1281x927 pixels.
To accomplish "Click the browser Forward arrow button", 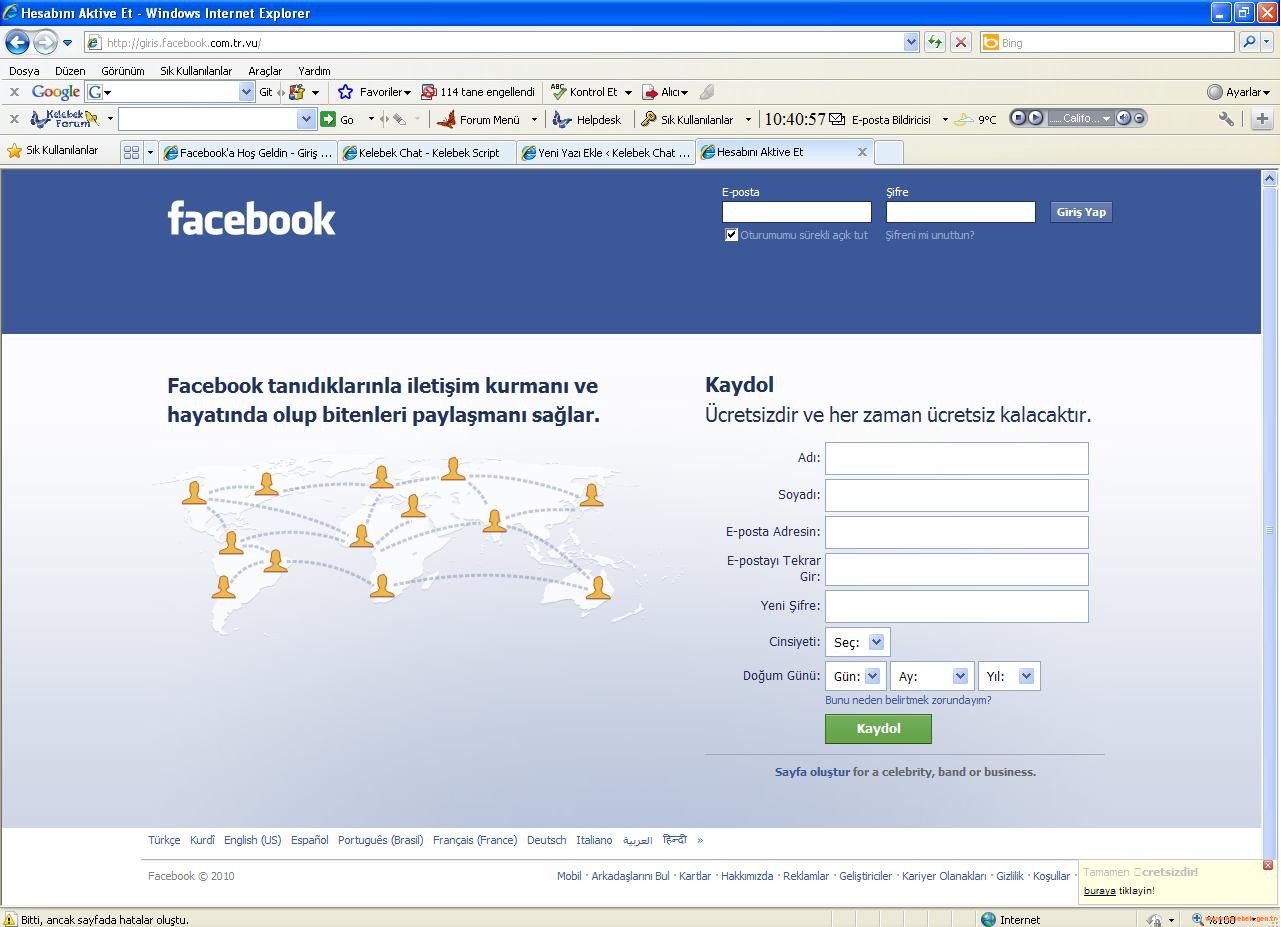I will 45,42.
